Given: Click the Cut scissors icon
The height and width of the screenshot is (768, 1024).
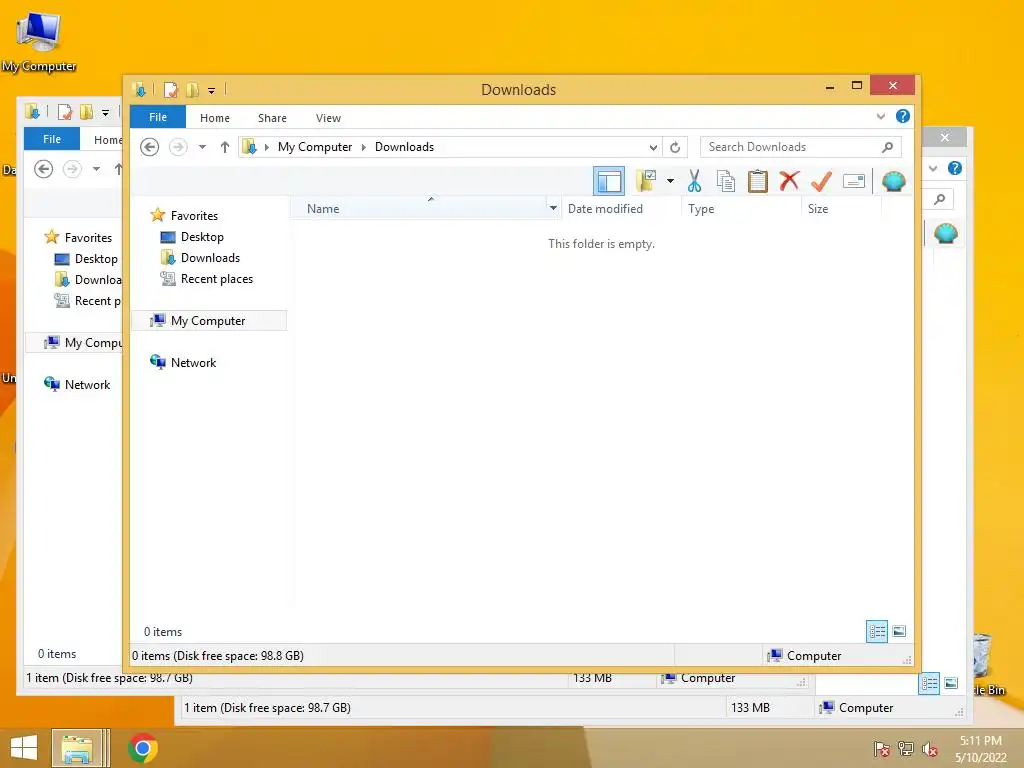Looking at the screenshot, I should pyautogui.click(x=694, y=181).
